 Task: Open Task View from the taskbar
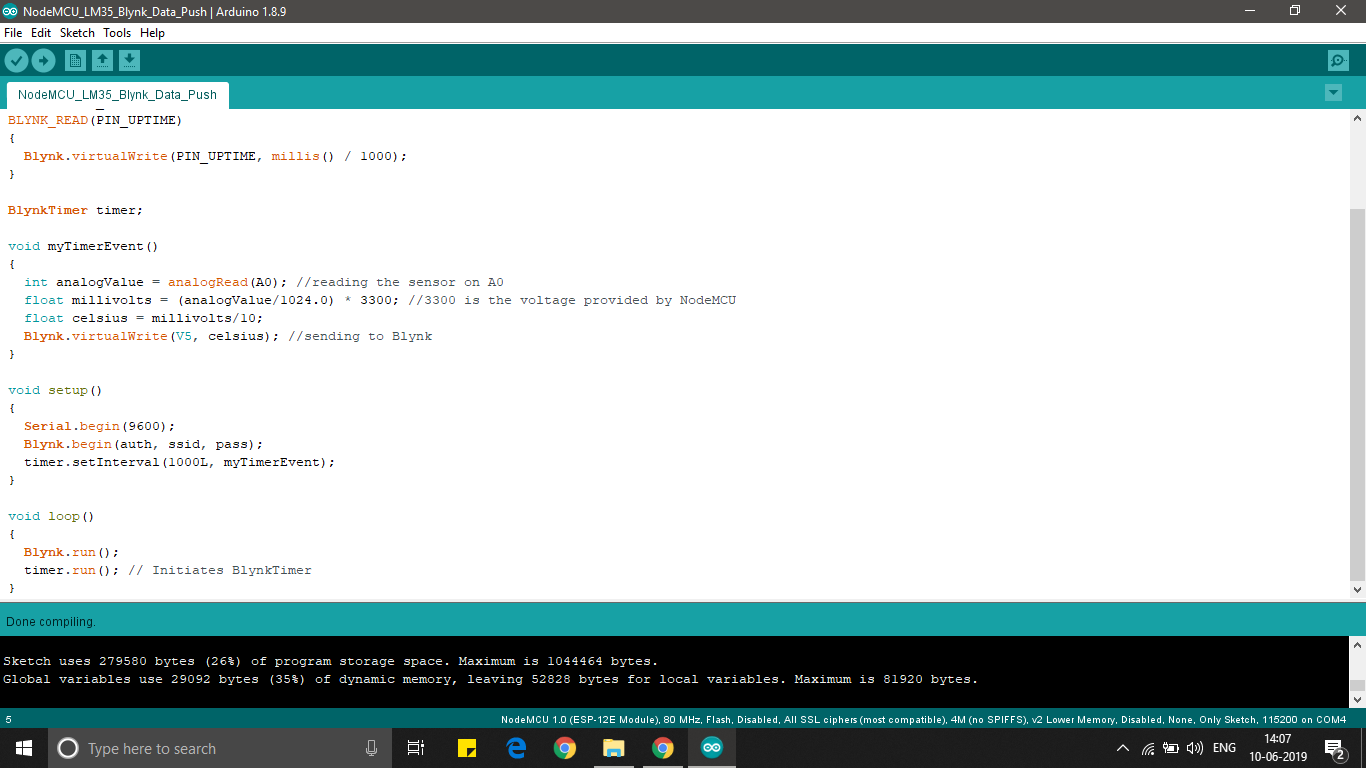(416, 748)
